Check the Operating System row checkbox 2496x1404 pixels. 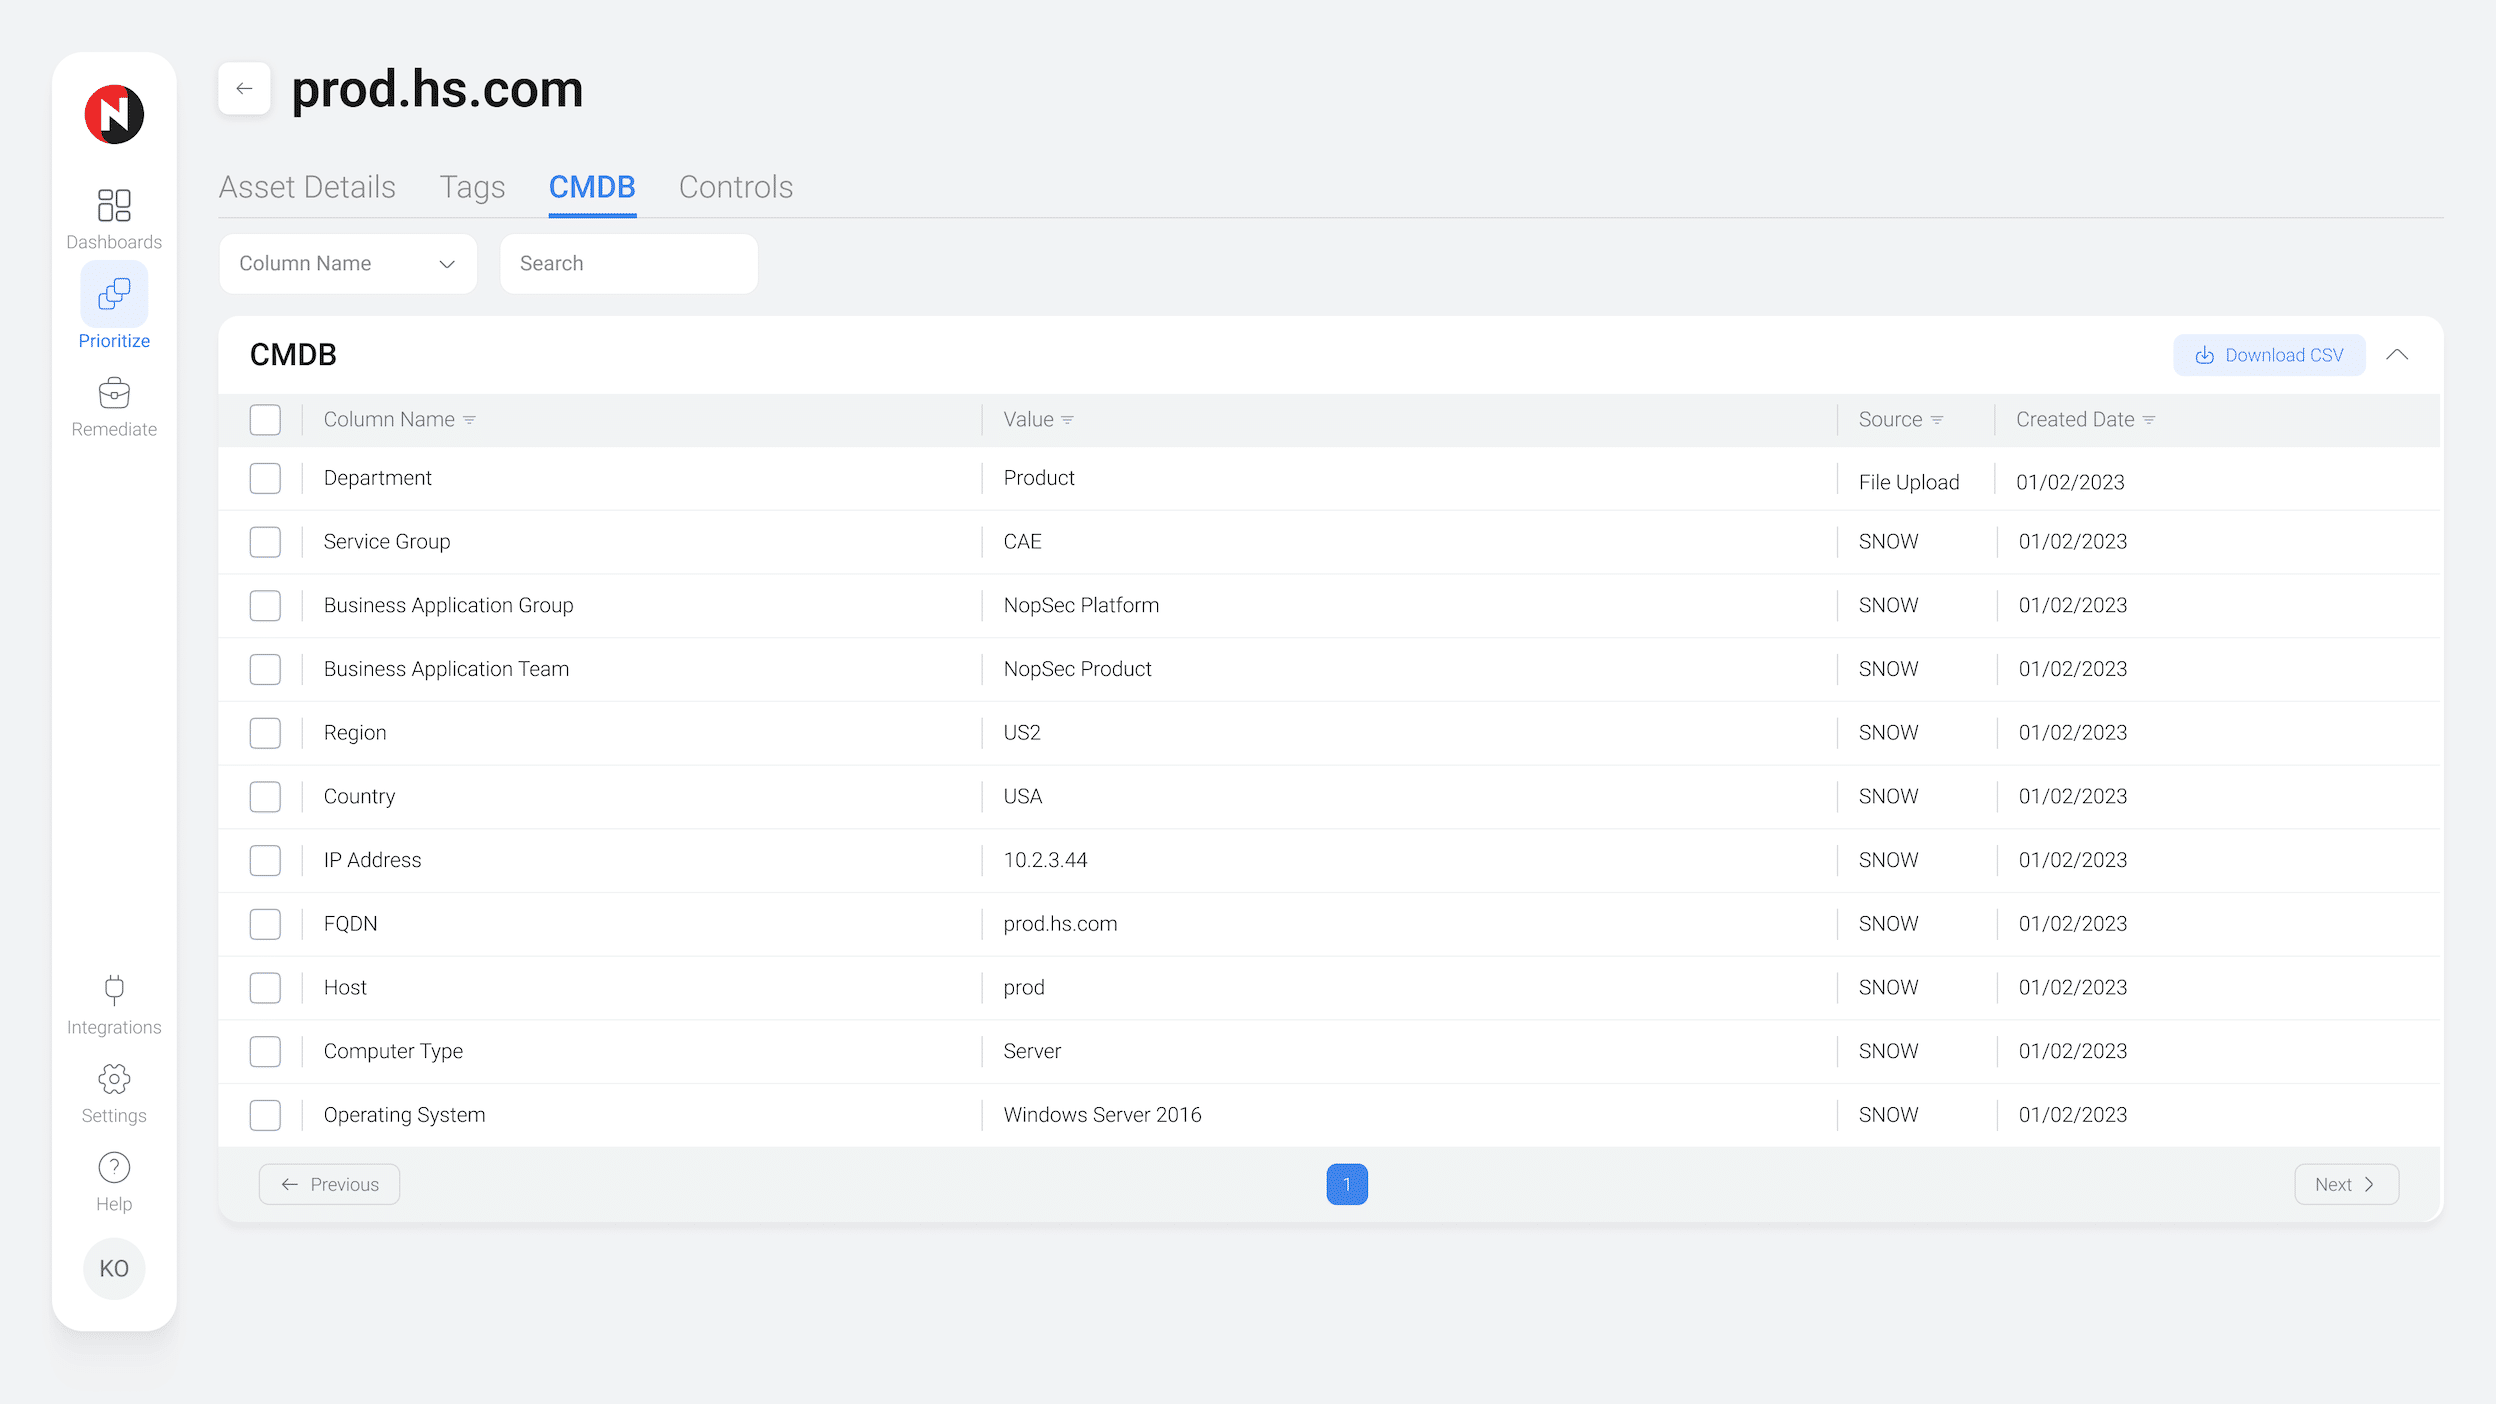(x=265, y=1115)
